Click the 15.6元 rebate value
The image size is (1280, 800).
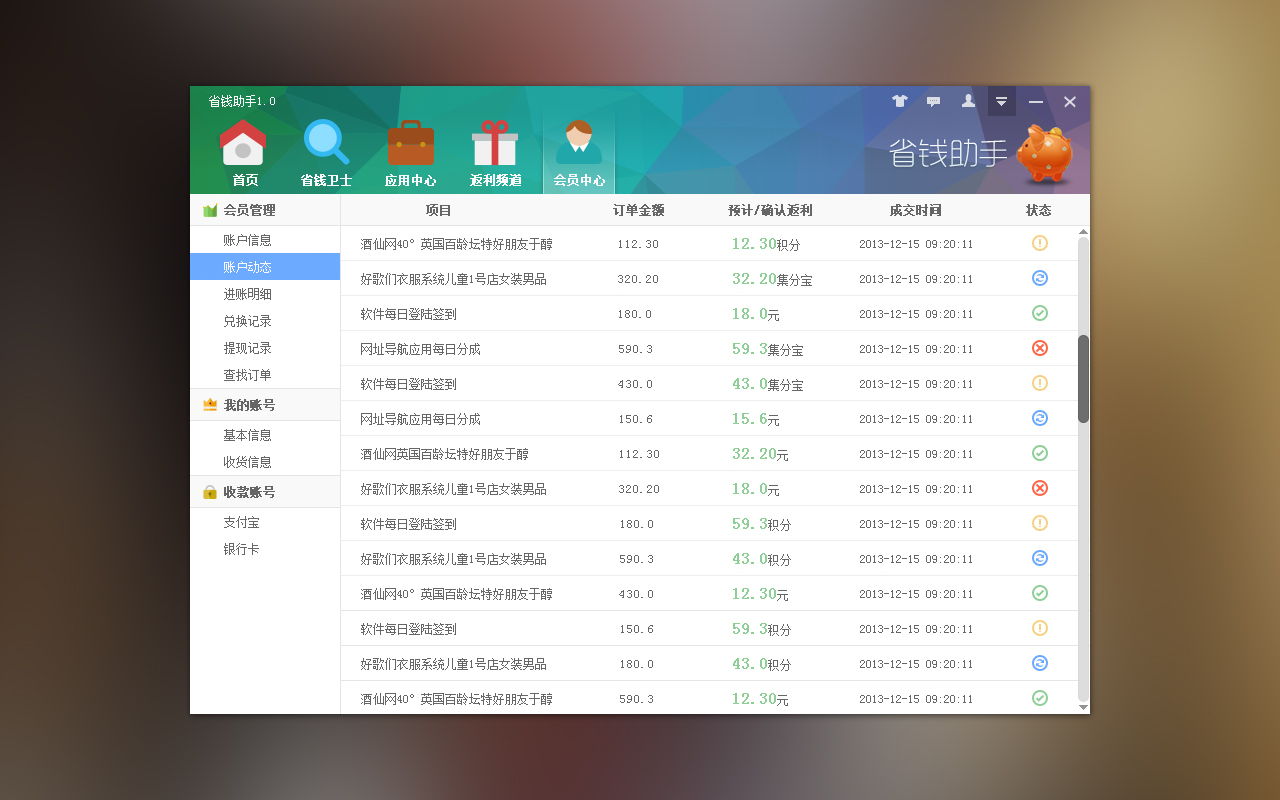pyautogui.click(x=755, y=419)
